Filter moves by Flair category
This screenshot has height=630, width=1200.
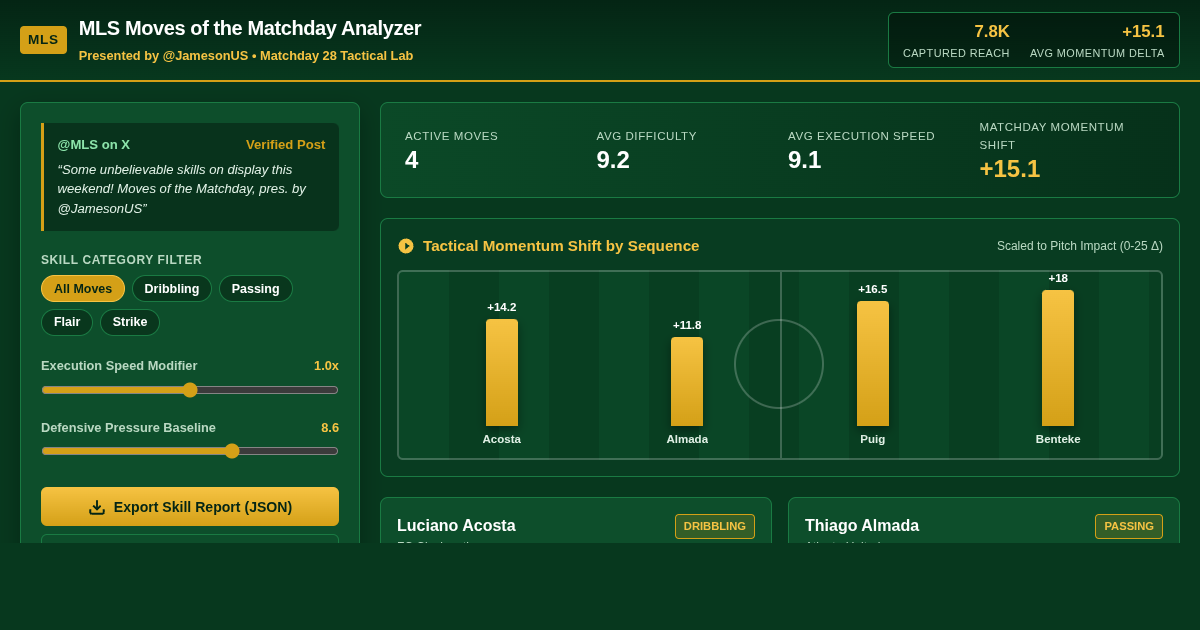[67, 322]
